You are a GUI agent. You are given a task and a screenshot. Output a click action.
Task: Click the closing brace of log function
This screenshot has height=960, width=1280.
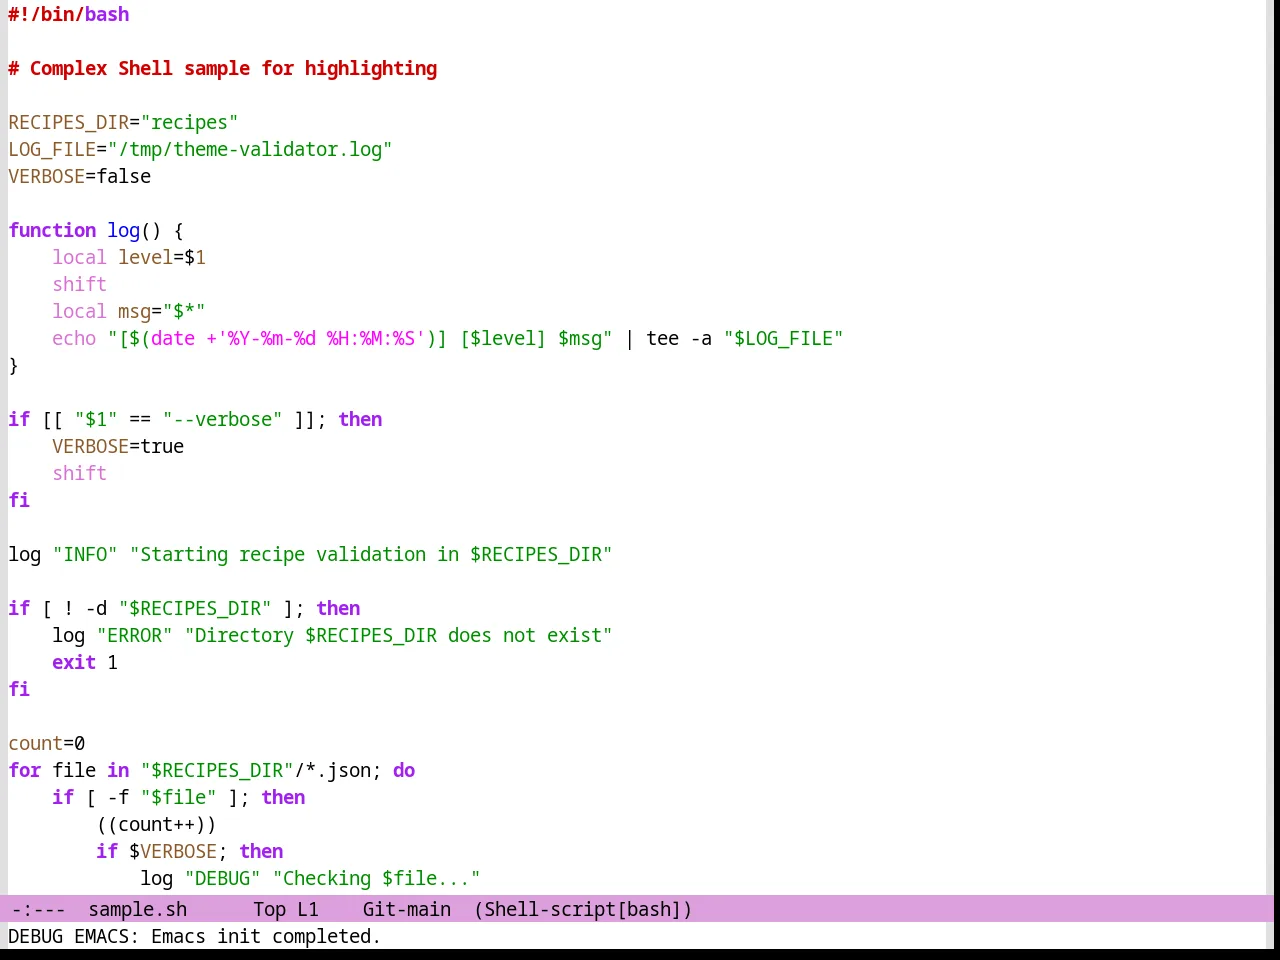[x=13, y=366]
